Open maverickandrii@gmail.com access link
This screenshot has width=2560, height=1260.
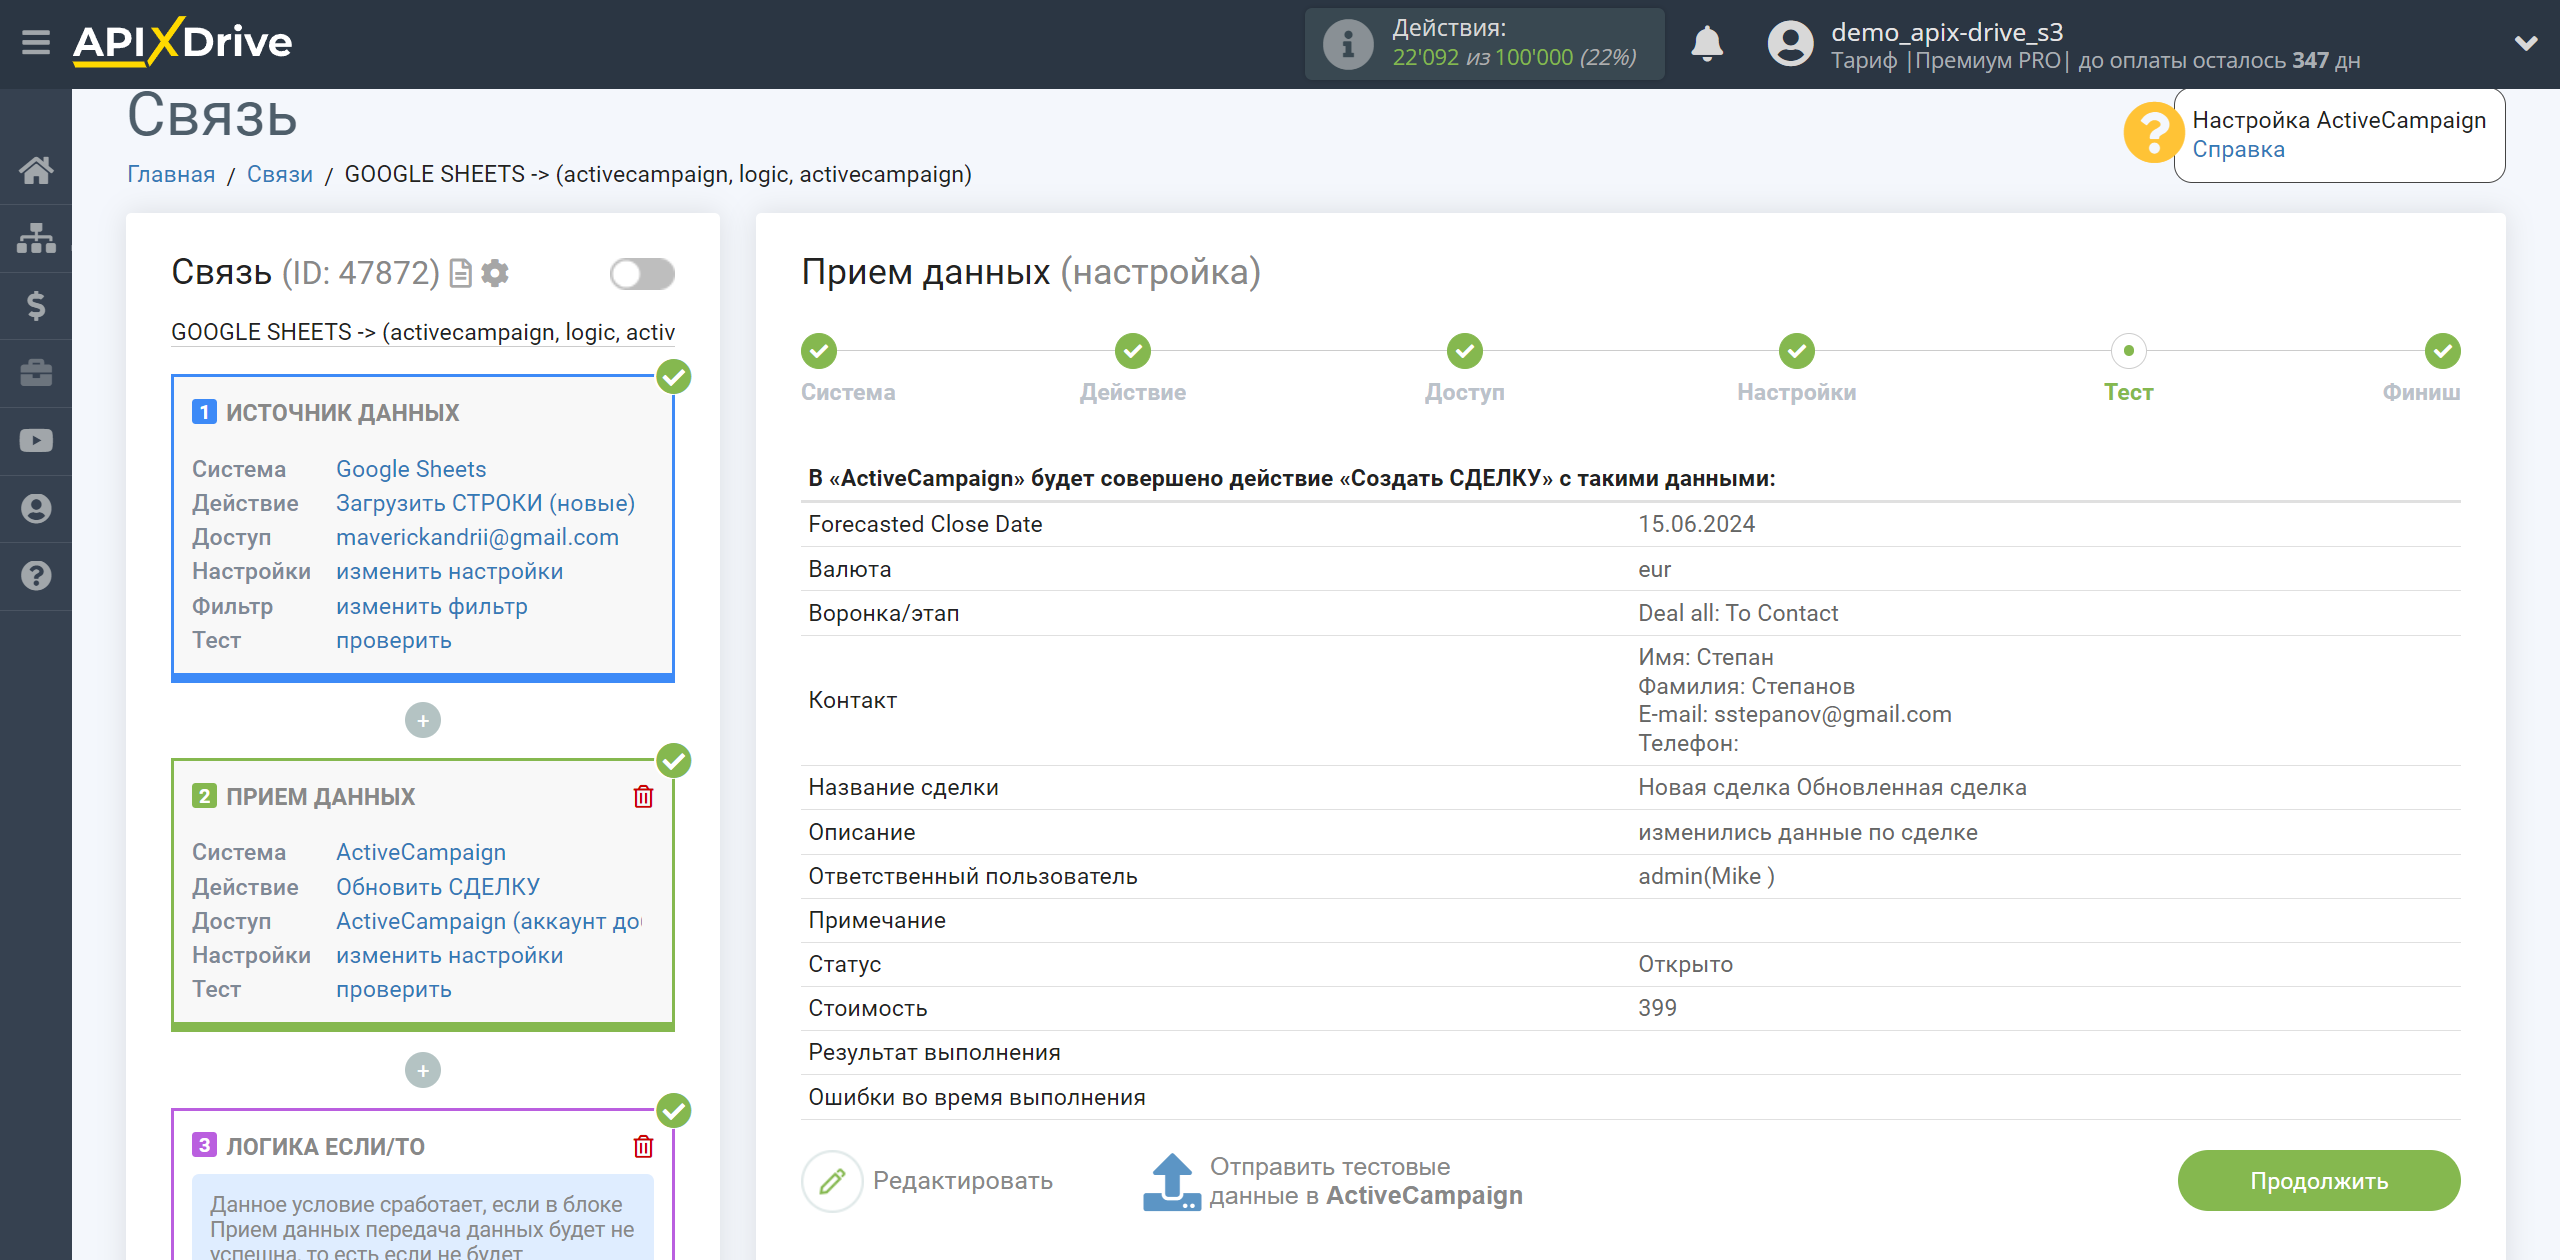pos(477,537)
